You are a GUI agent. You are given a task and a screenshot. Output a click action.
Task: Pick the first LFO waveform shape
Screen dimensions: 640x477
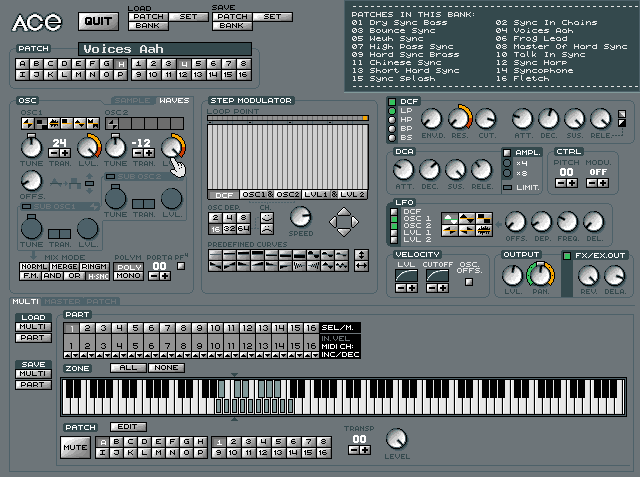449,218
